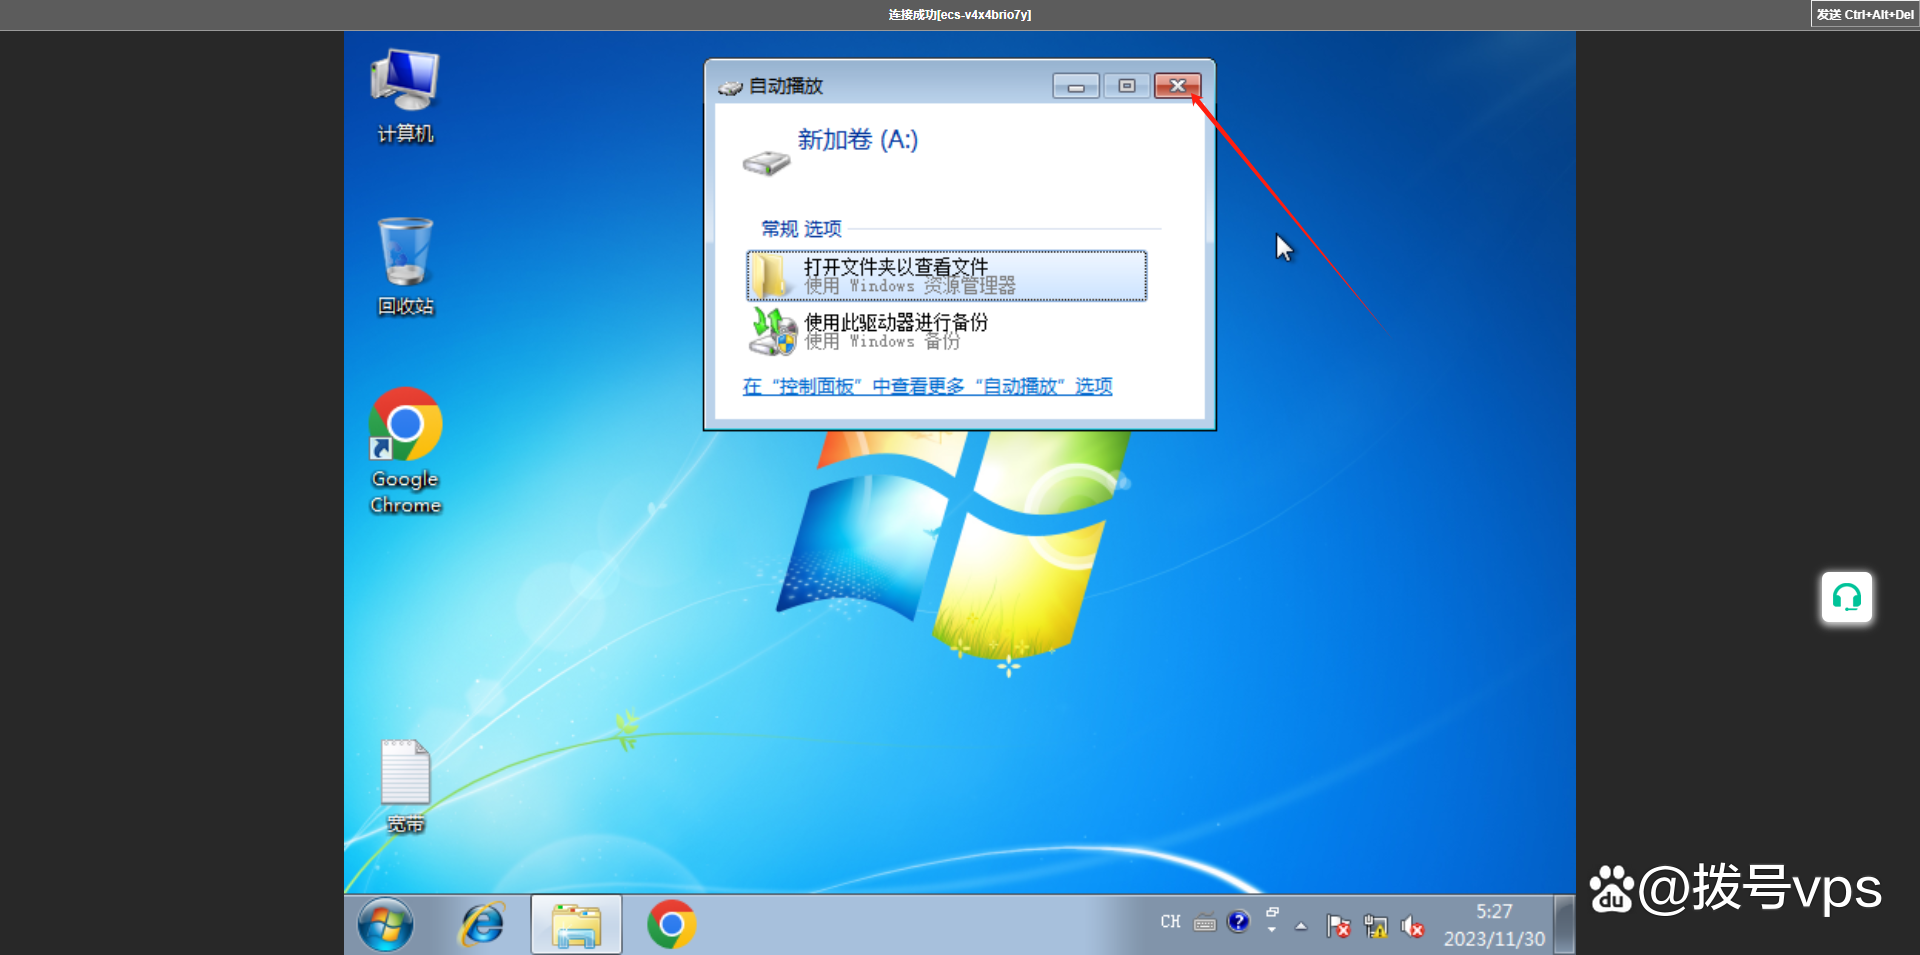
Task: Click the 发送 Ctrl+Alt+Del button
Action: click(1865, 14)
